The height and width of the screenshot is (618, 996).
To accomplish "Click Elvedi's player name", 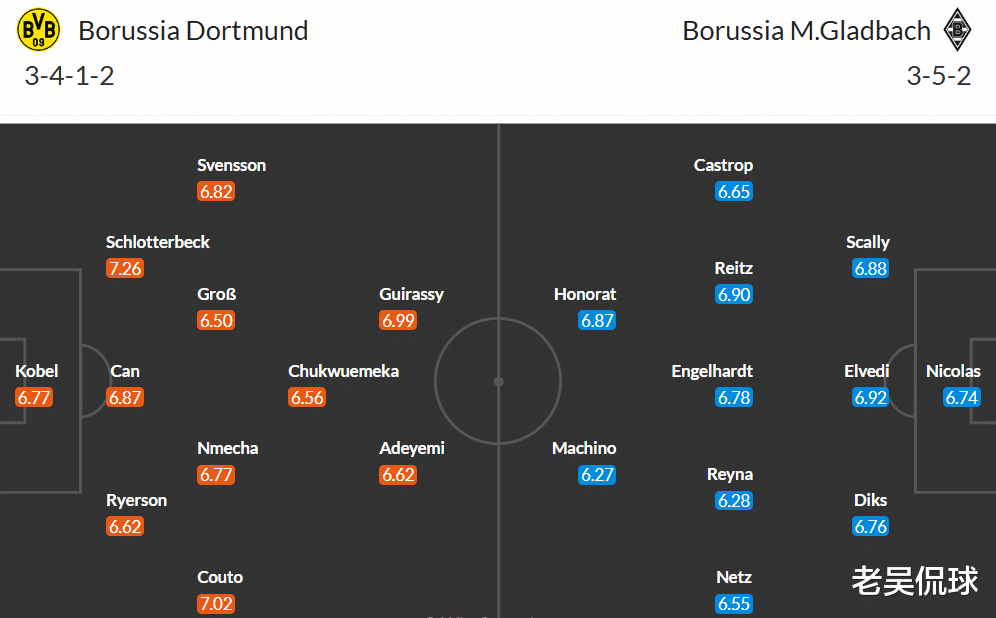I will (866, 371).
